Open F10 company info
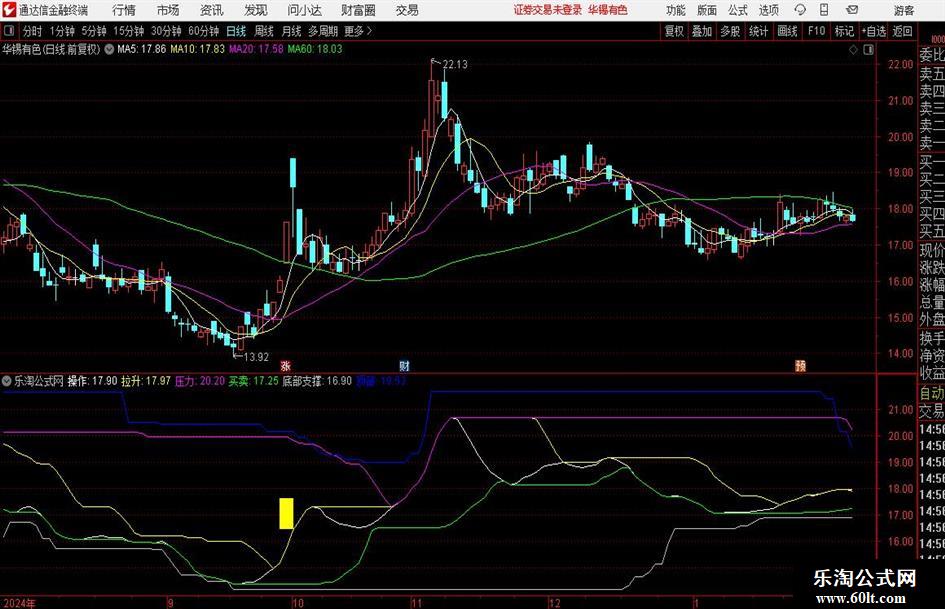The width and height of the screenshot is (945, 609). coord(816,31)
